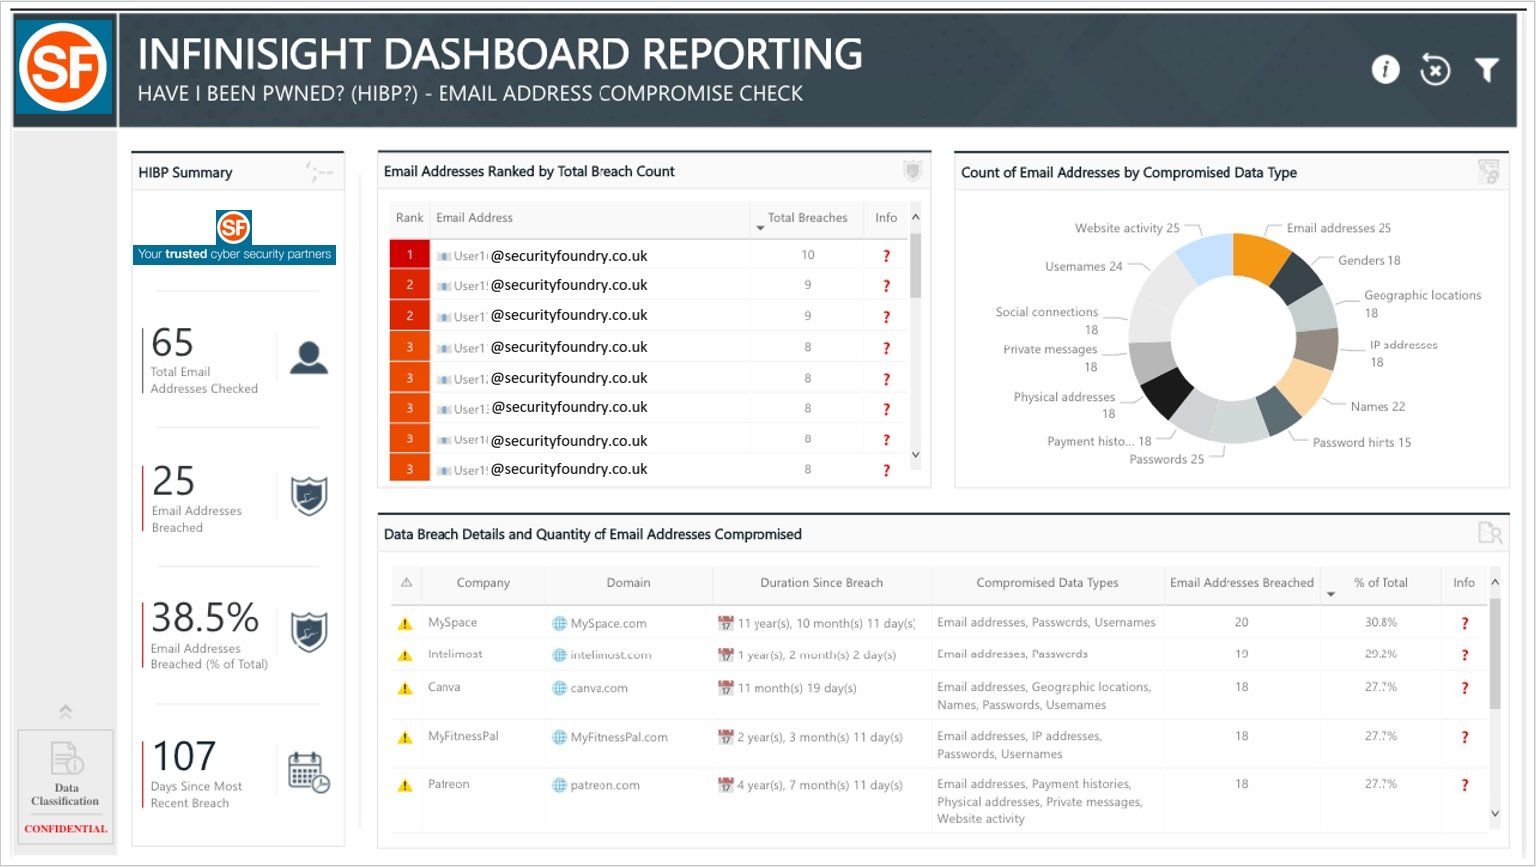Click the email ranking table scrollbar thumb
The height and width of the screenshot is (867, 1536).
[x=915, y=265]
